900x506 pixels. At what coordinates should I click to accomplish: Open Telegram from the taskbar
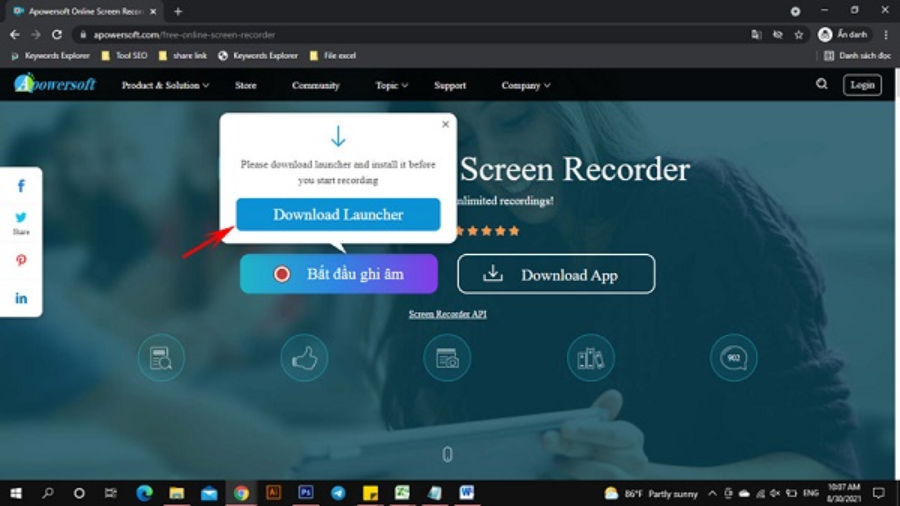[338, 493]
